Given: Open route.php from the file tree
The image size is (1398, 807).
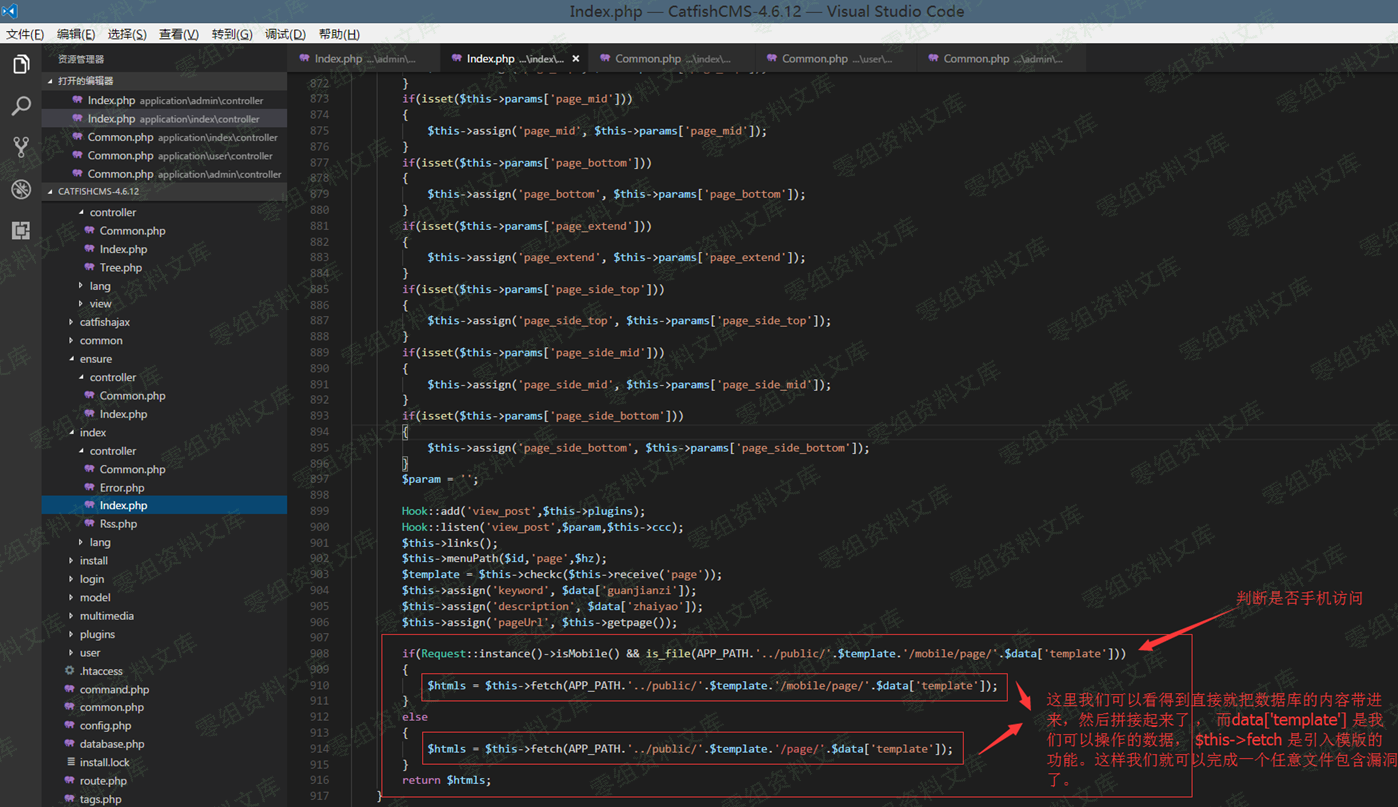Looking at the screenshot, I should (103, 781).
